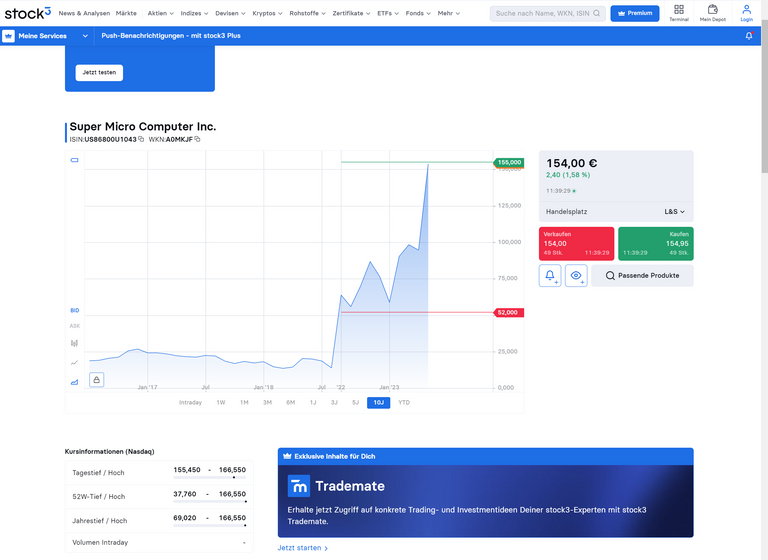
Task: Select ASK price mode in chart
Action: coord(74,326)
